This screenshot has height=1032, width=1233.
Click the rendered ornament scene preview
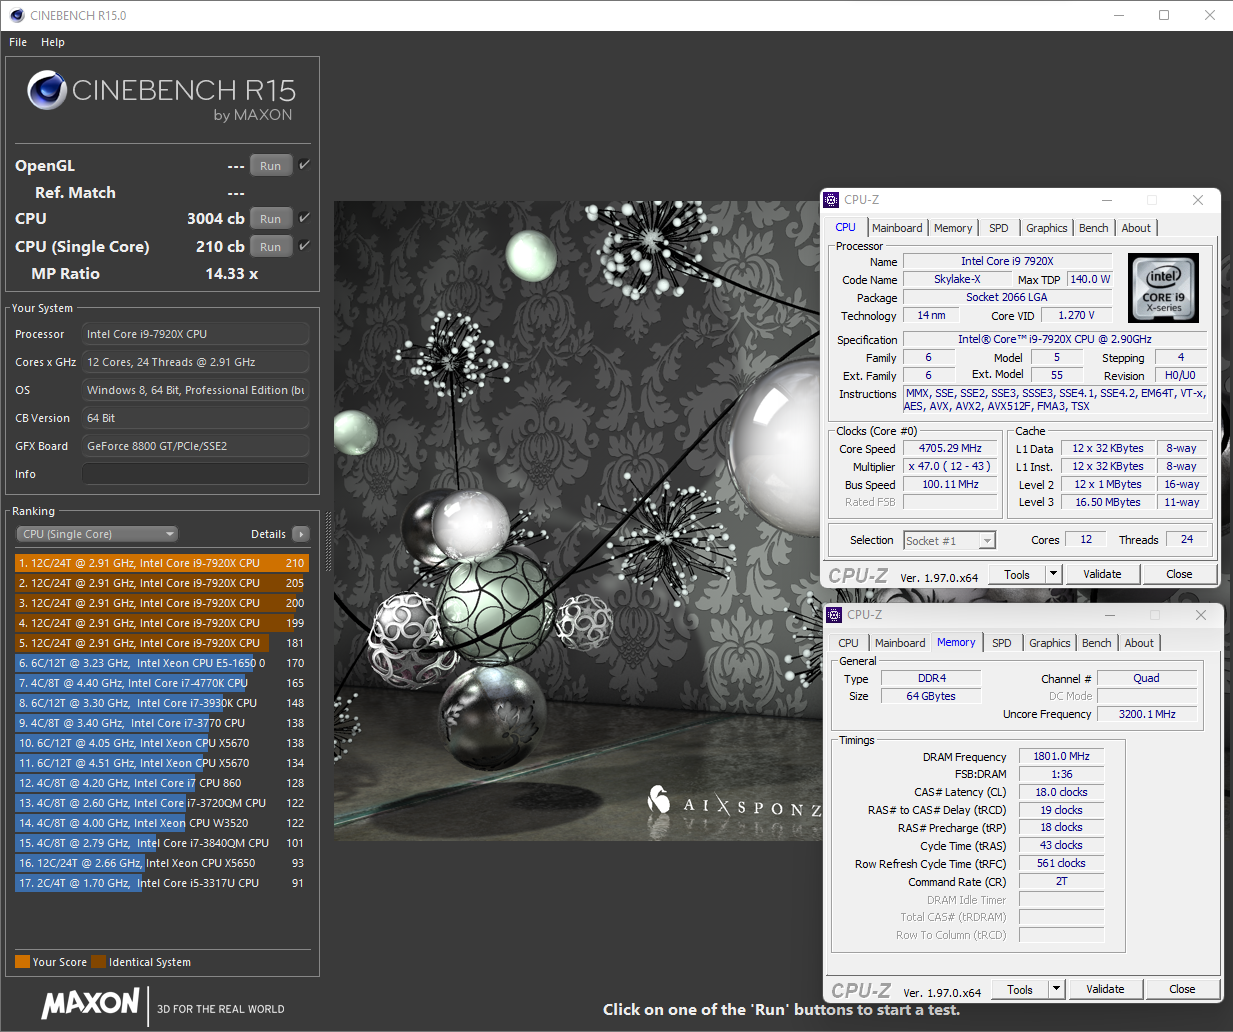(577, 520)
